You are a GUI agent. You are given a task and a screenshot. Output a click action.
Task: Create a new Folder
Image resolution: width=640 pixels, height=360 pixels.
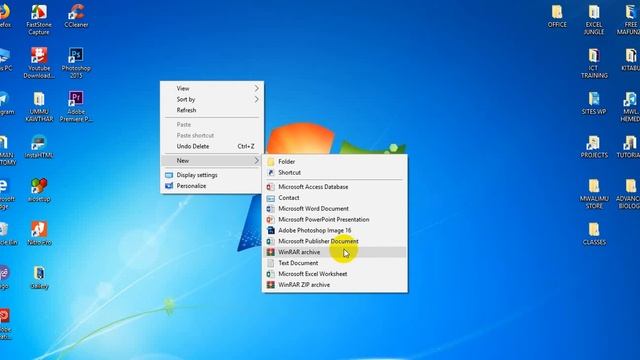click(335, 162)
